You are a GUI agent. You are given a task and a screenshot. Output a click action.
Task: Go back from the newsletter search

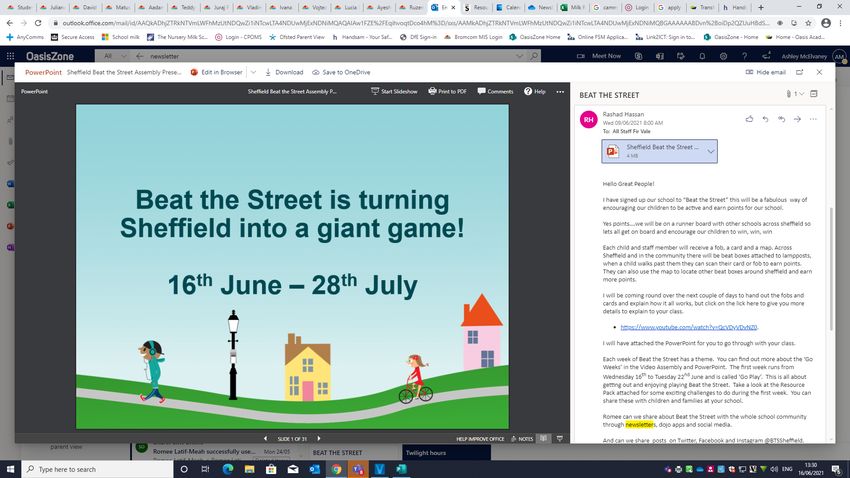point(140,56)
